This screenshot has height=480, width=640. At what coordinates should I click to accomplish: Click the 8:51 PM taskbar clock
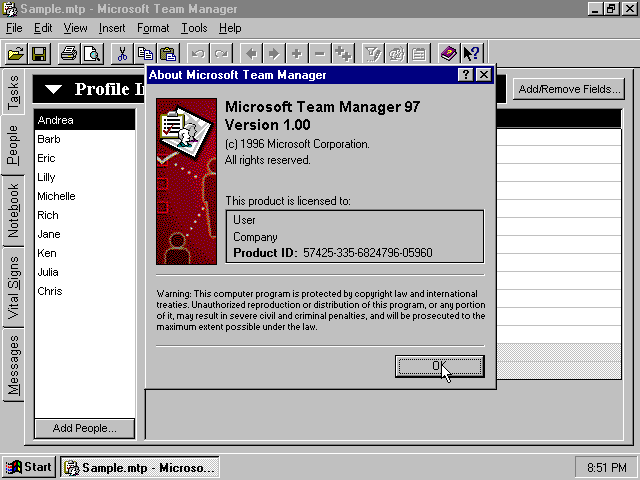click(607, 467)
